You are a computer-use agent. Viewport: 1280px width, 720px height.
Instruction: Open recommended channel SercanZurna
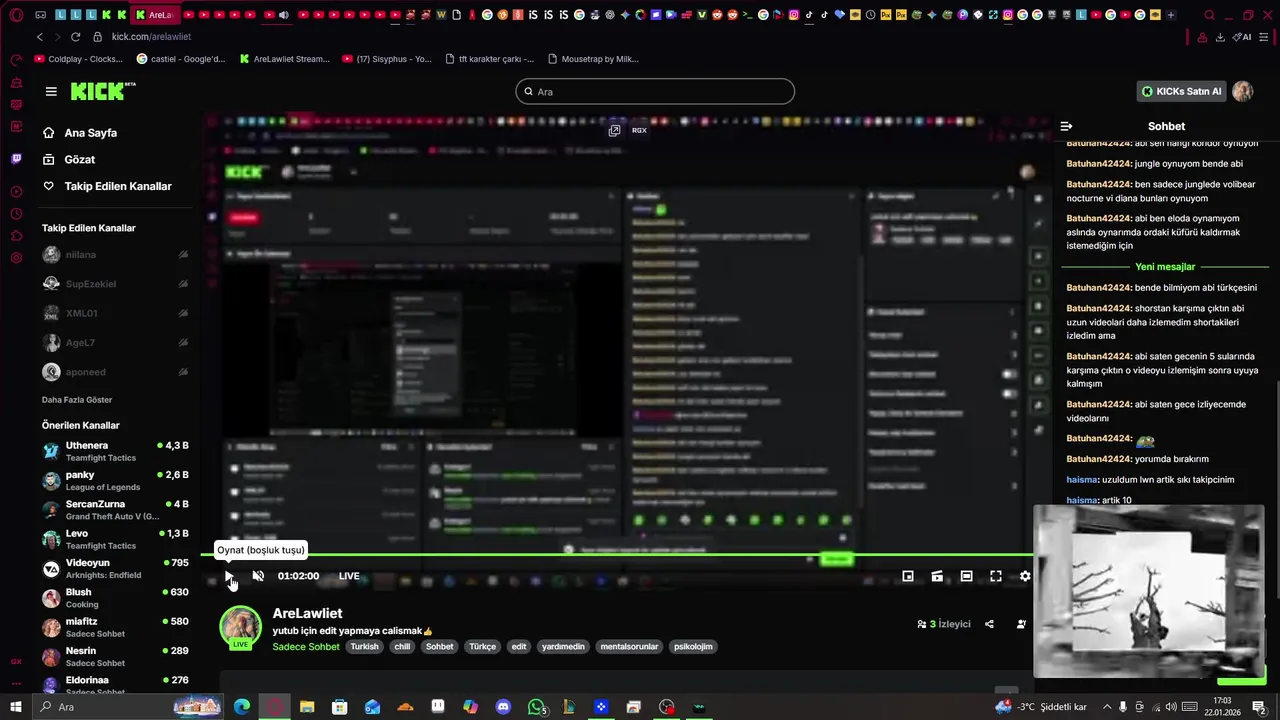(x=115, y=510)
